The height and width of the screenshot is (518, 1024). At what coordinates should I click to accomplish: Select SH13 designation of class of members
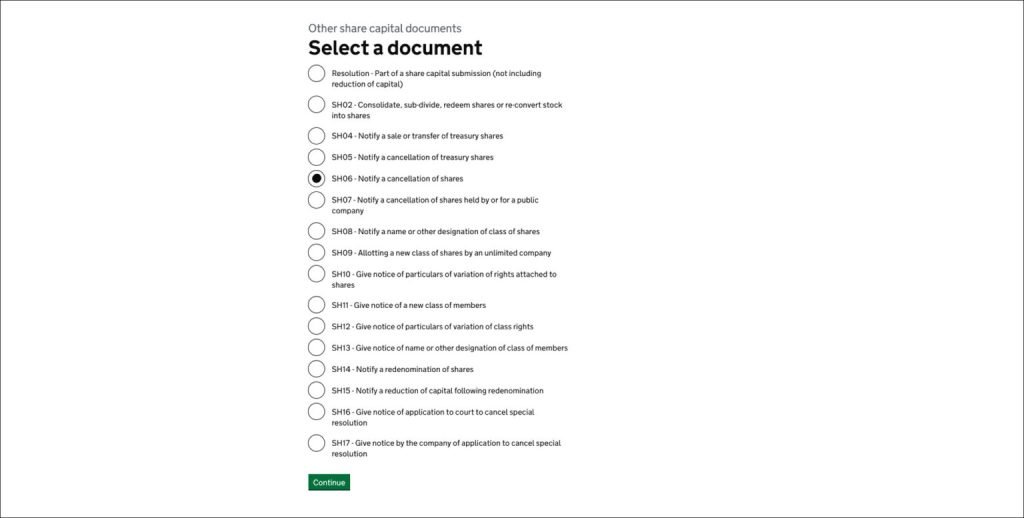[x=316, y=348]
